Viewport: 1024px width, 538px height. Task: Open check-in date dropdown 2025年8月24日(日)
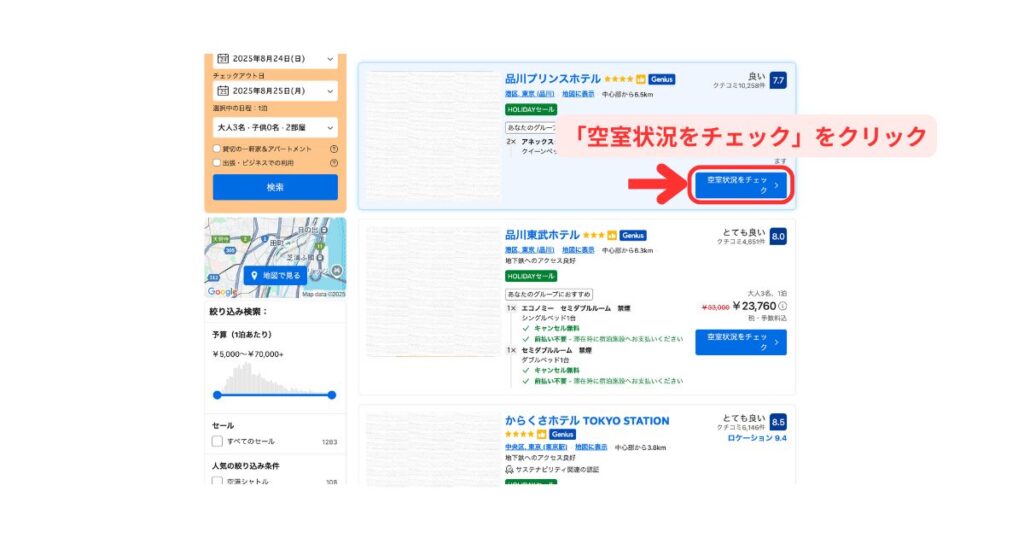(275, 59)
